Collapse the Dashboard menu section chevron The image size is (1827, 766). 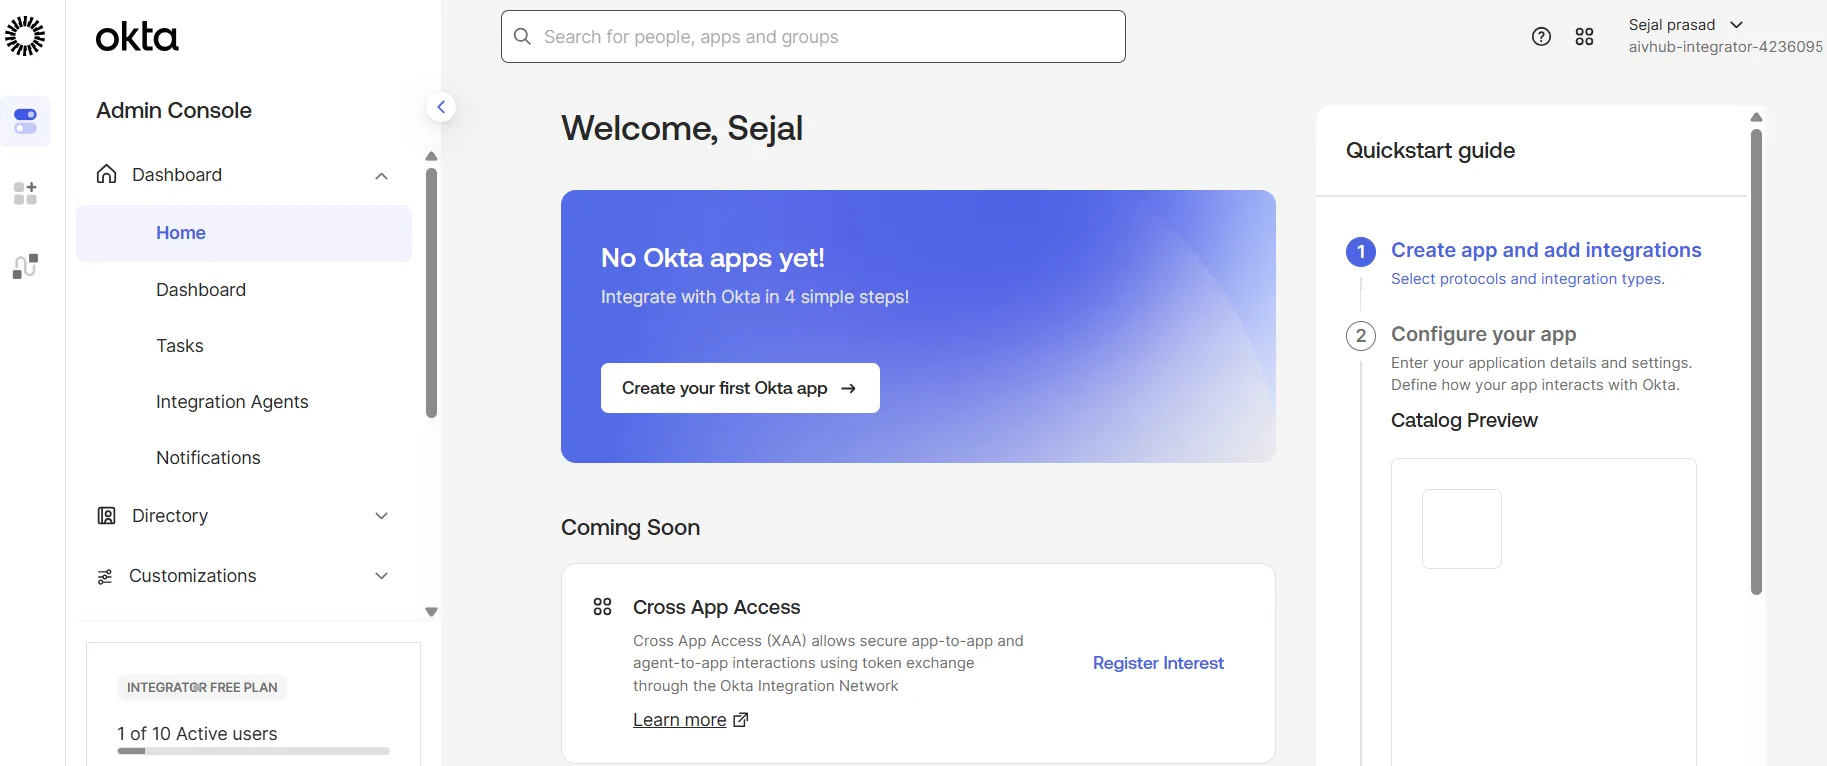(x=381, y=176)
